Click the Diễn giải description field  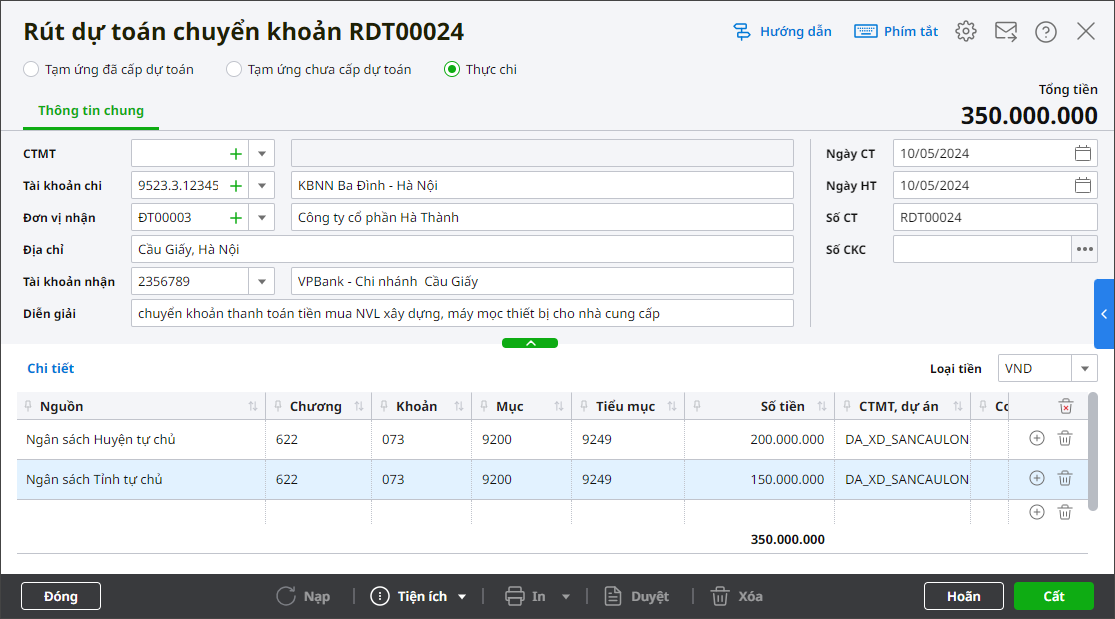[x=462, y=313]
